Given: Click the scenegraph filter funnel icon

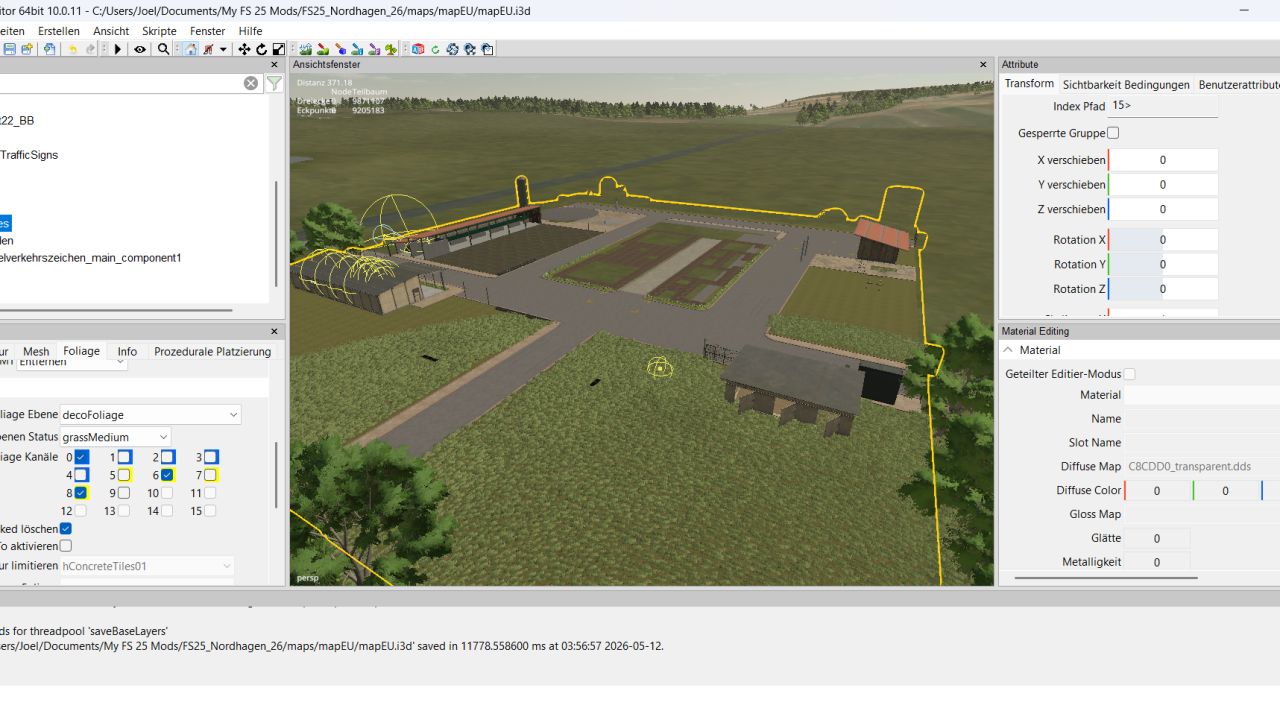Looking at the screenshot, I should coord(274,83).
